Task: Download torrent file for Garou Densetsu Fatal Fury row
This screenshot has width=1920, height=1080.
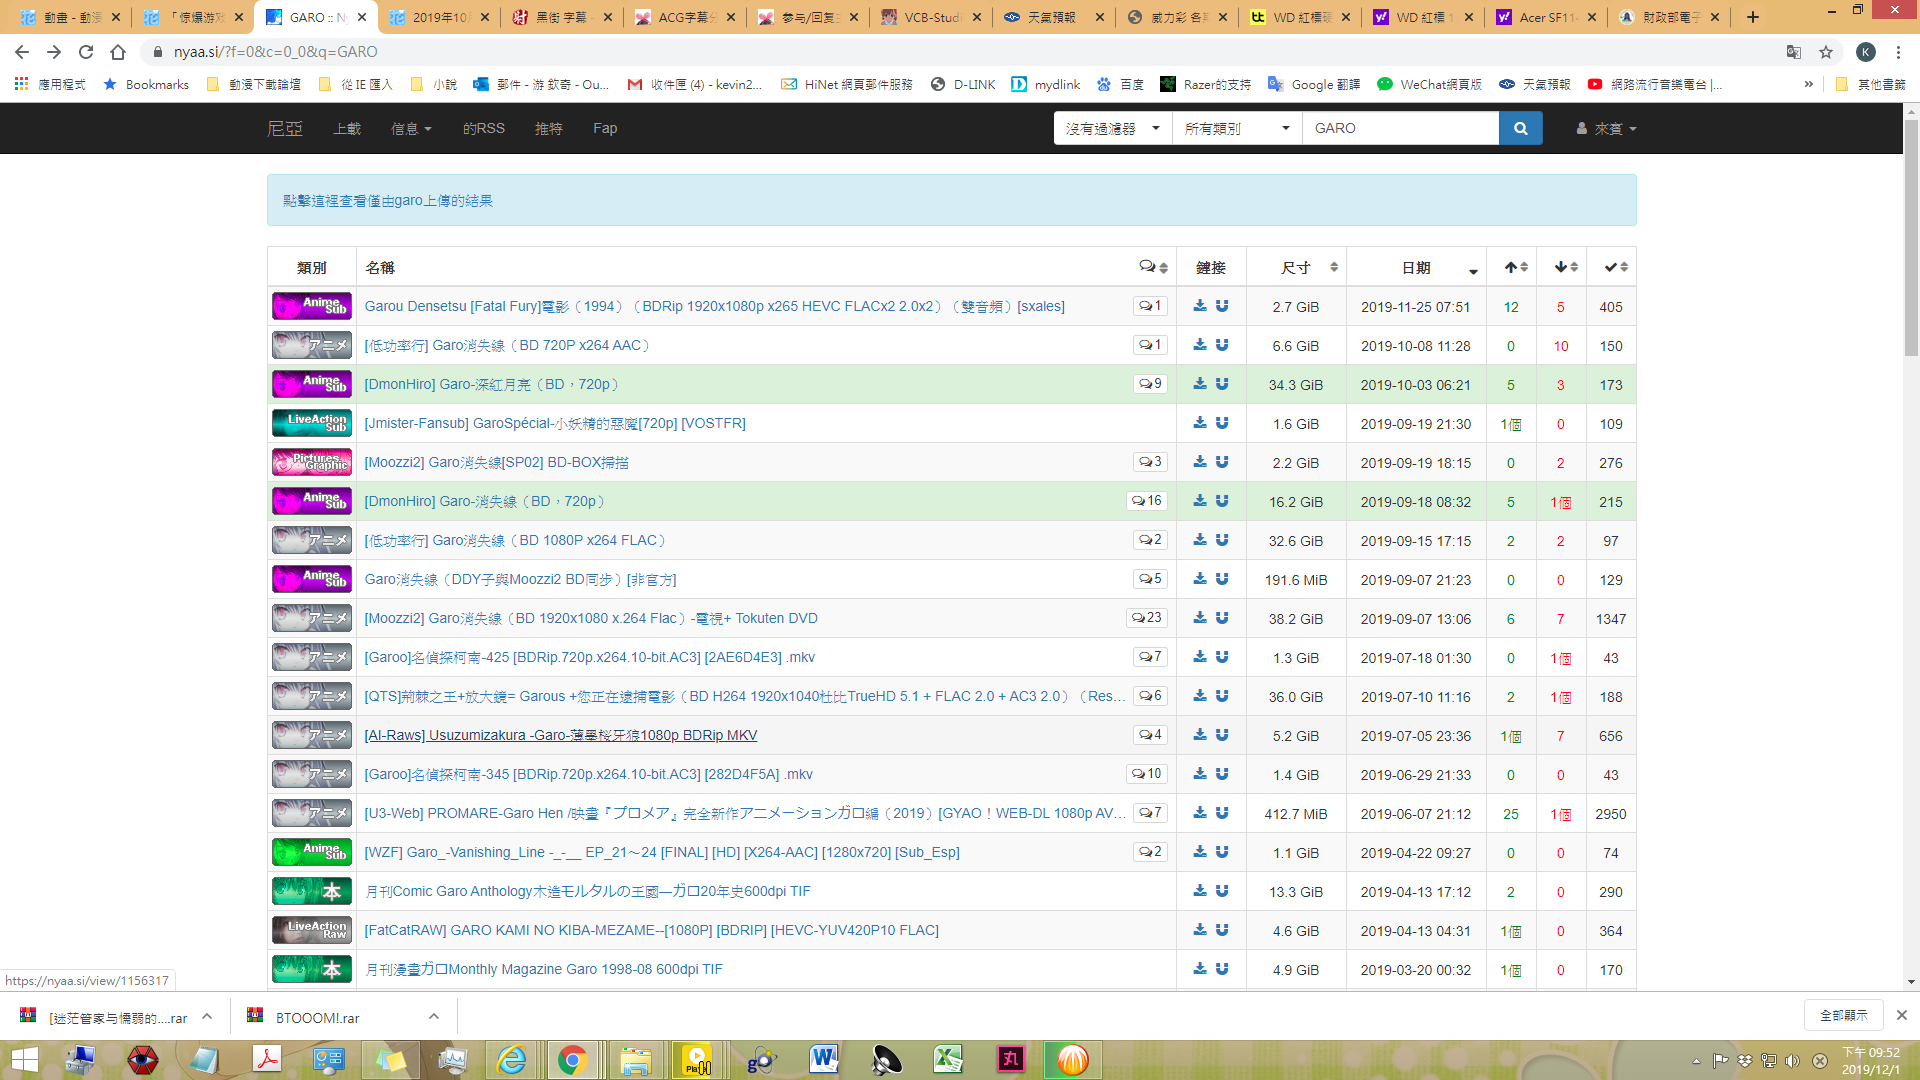Action: coord(1200,306)
